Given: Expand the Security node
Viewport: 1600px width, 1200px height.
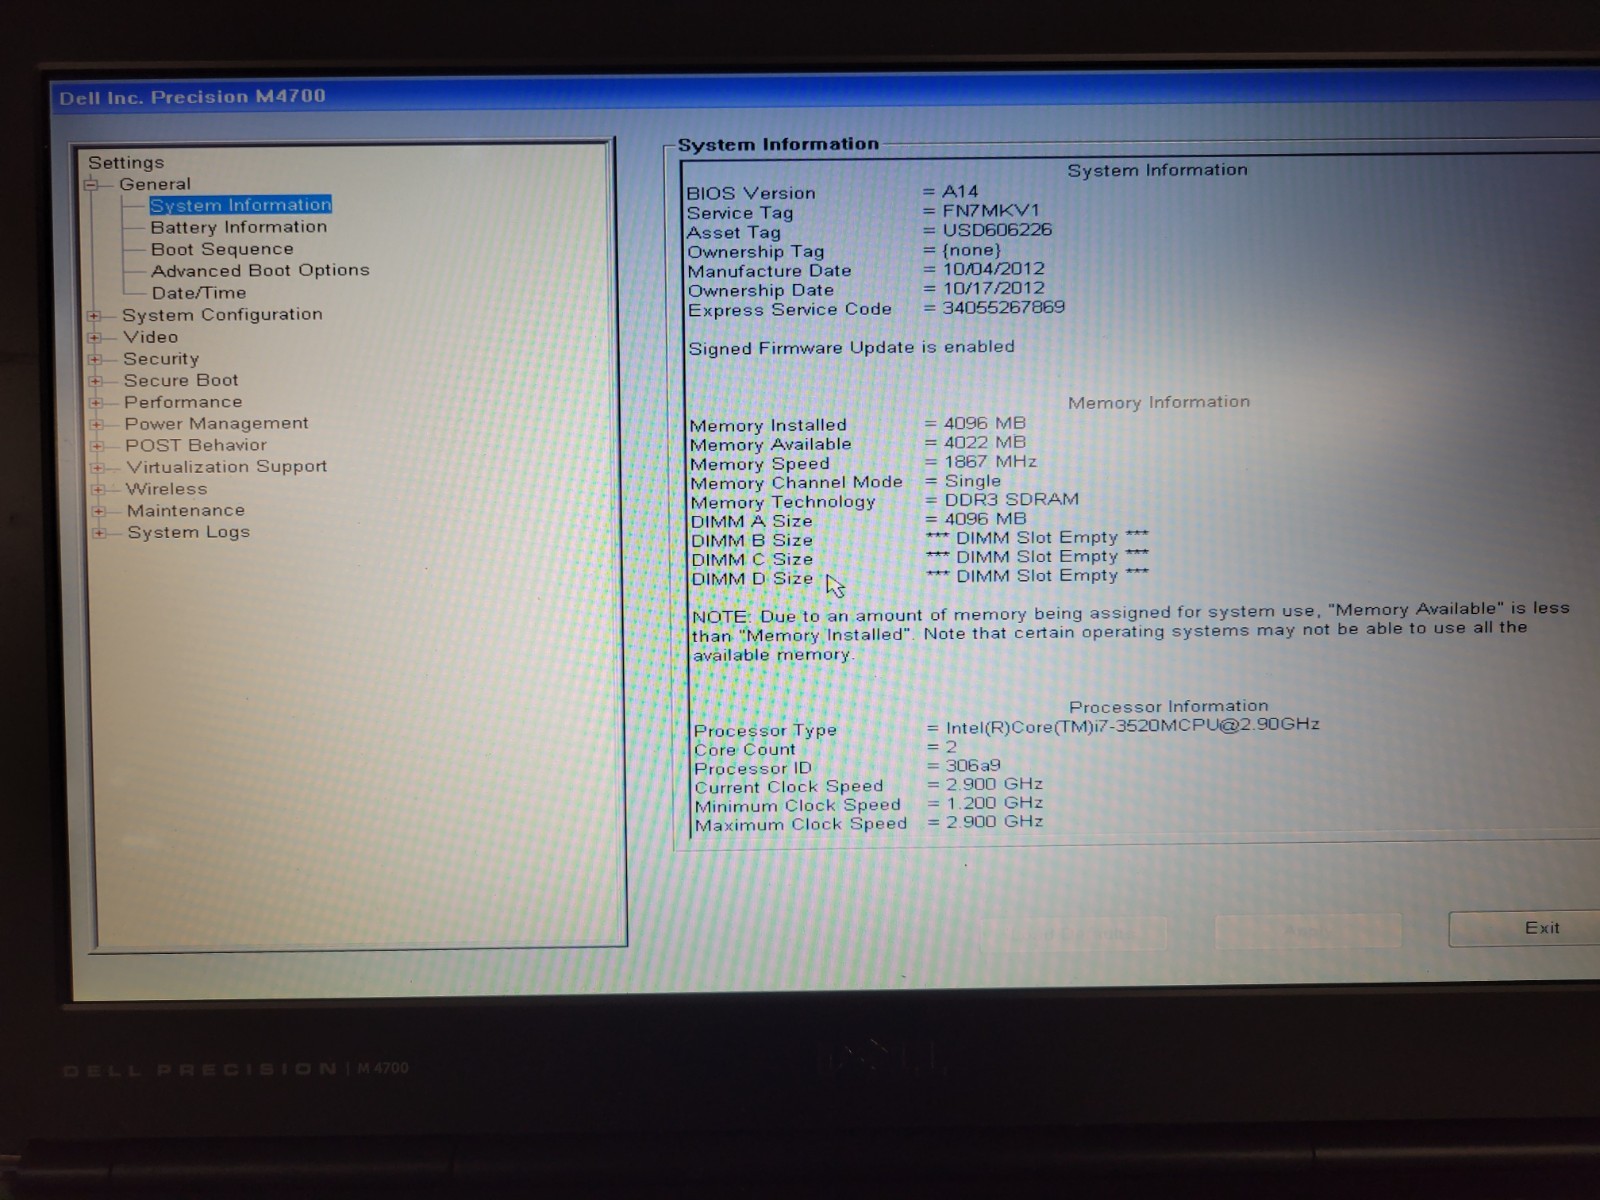Looking at the screenshot, I should [x=95, y=359].
